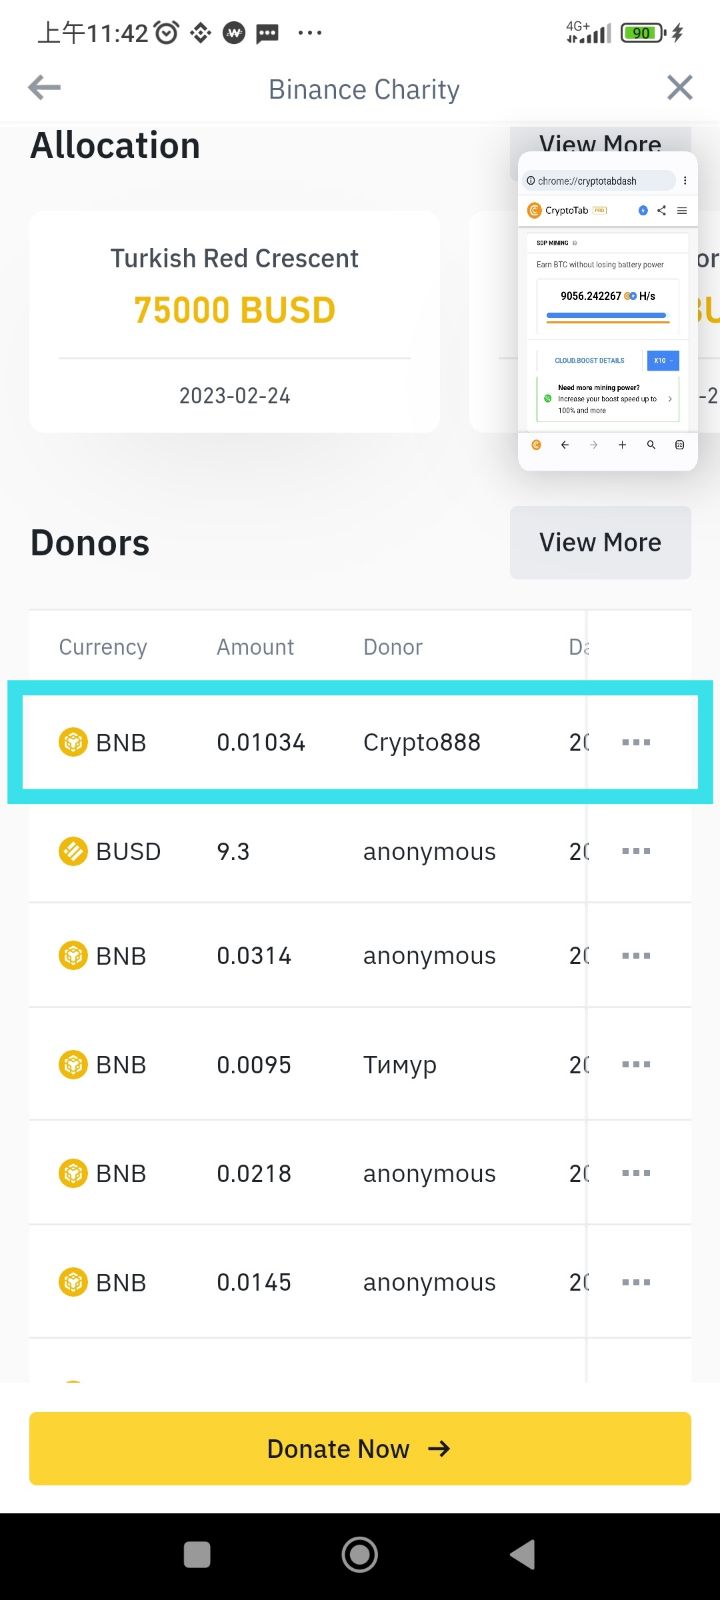Tap Android recent apps square button
720x1600 pixels.
tap(197, 1554)
